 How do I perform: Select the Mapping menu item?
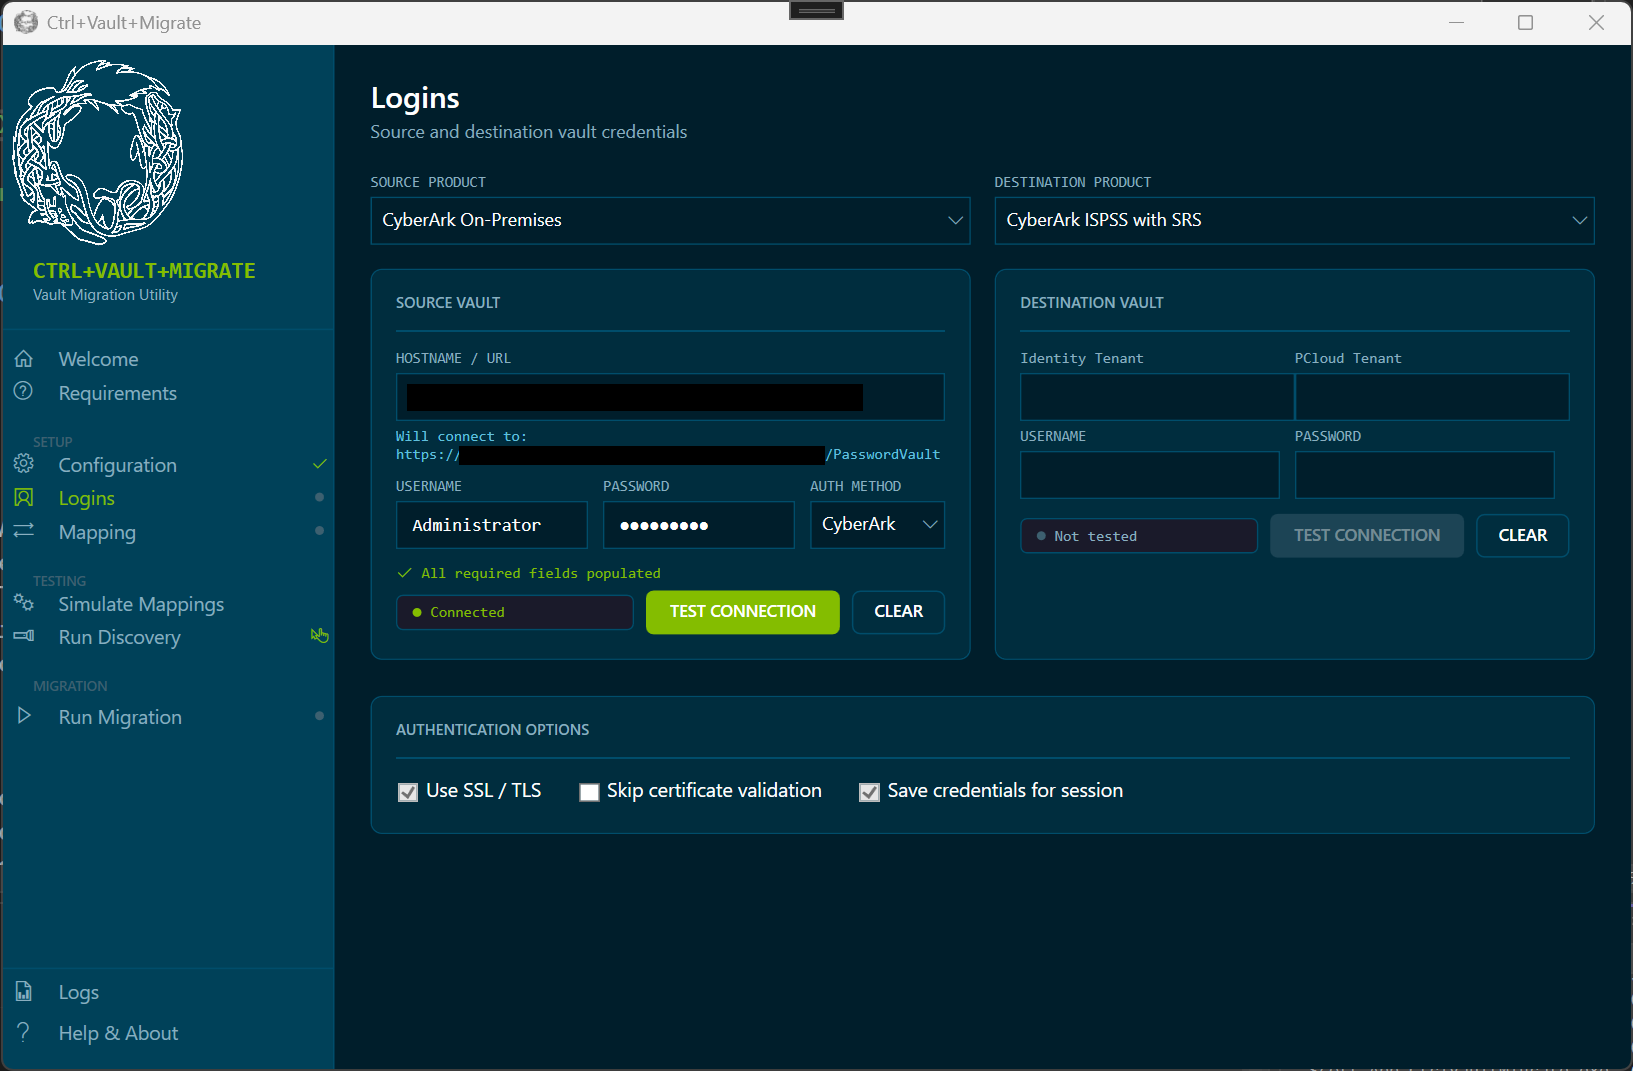click(97, 532)
